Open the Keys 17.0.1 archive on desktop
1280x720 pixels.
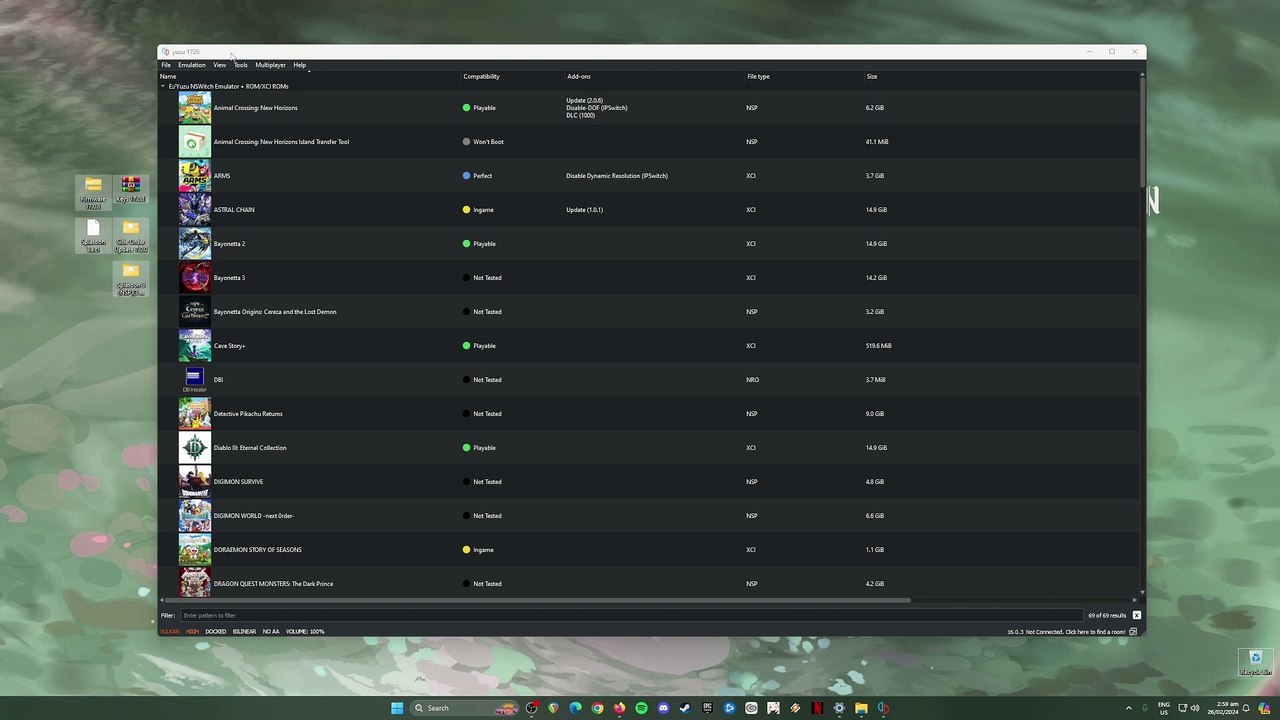tap(130, 190)
